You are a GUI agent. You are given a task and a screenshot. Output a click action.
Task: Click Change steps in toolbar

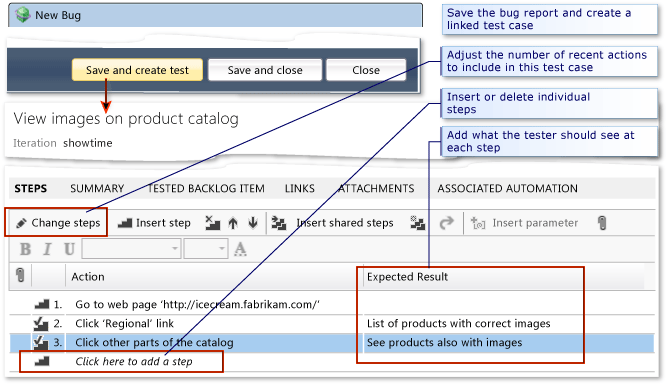(58, 222)
